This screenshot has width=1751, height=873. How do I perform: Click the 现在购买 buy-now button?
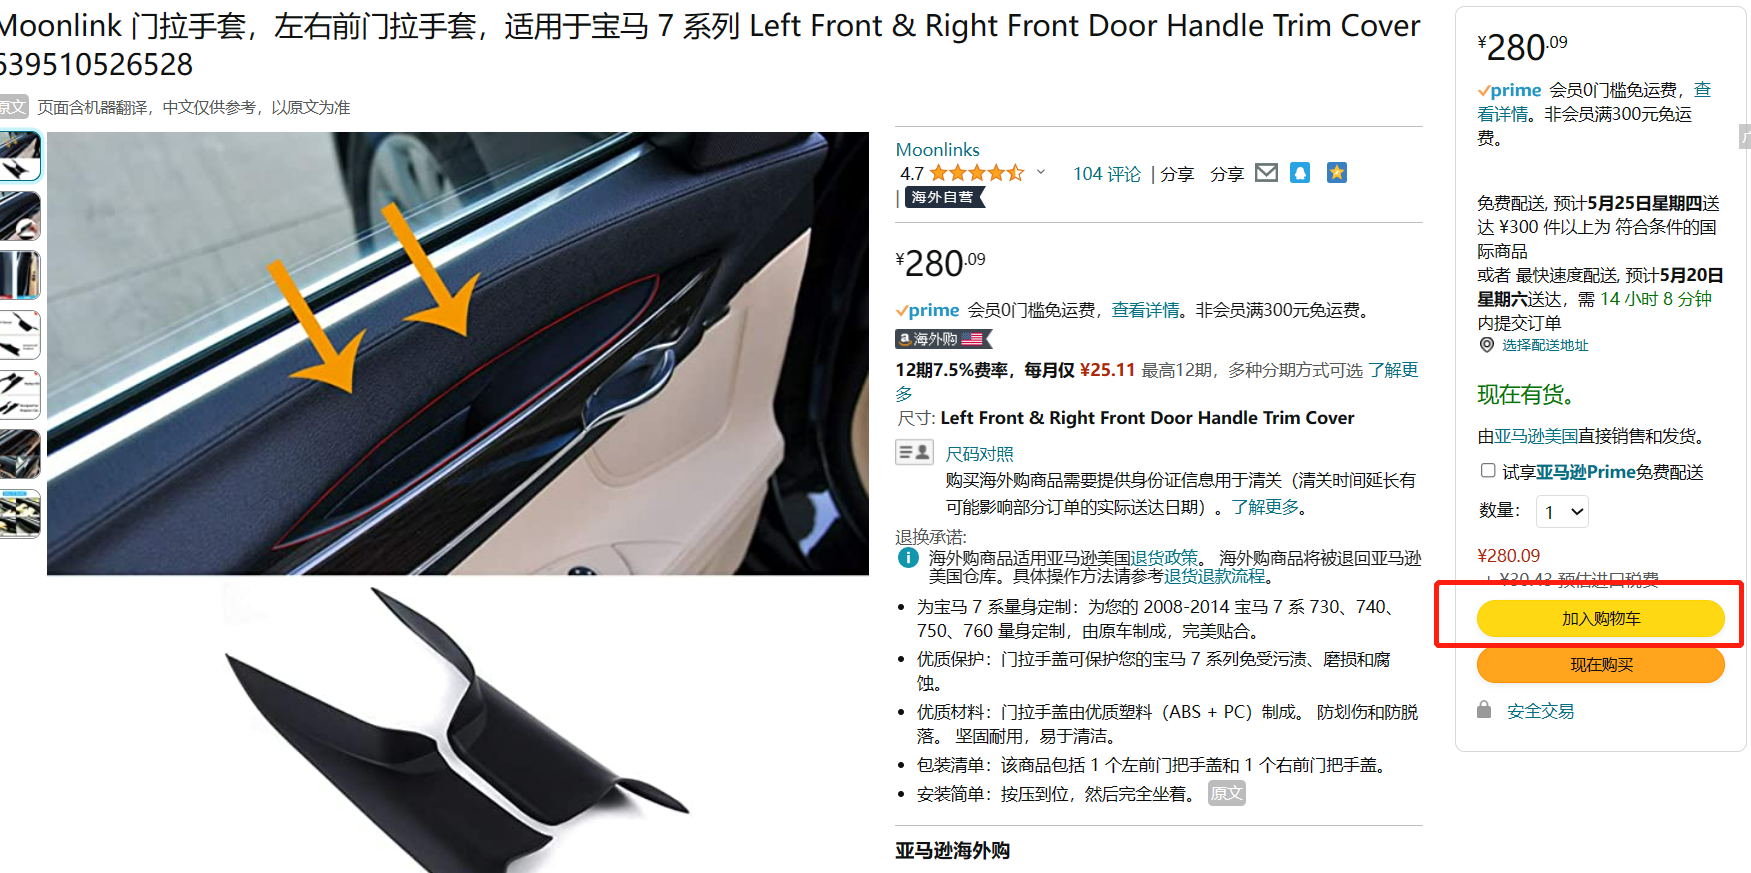point(1601,665)
